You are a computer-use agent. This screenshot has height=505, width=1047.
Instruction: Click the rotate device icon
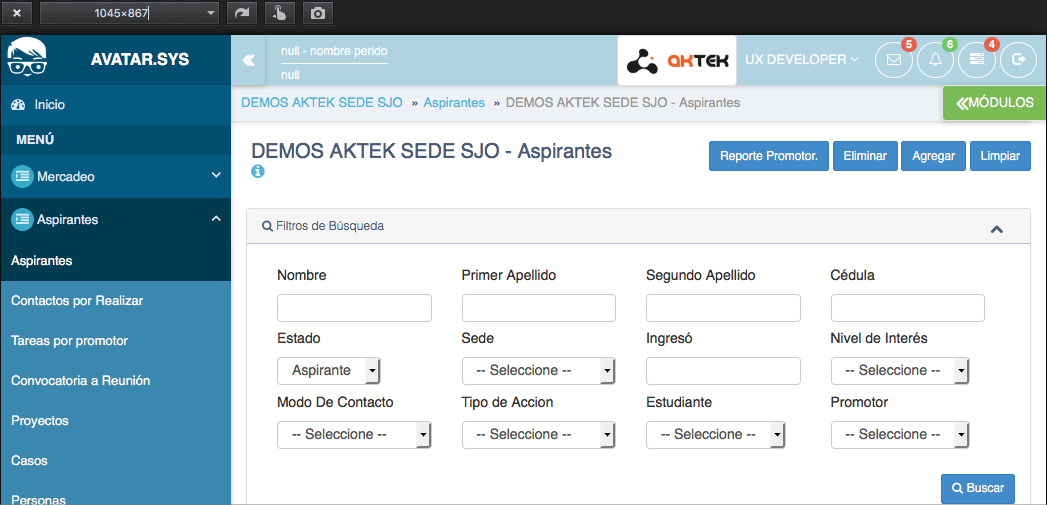241,13
